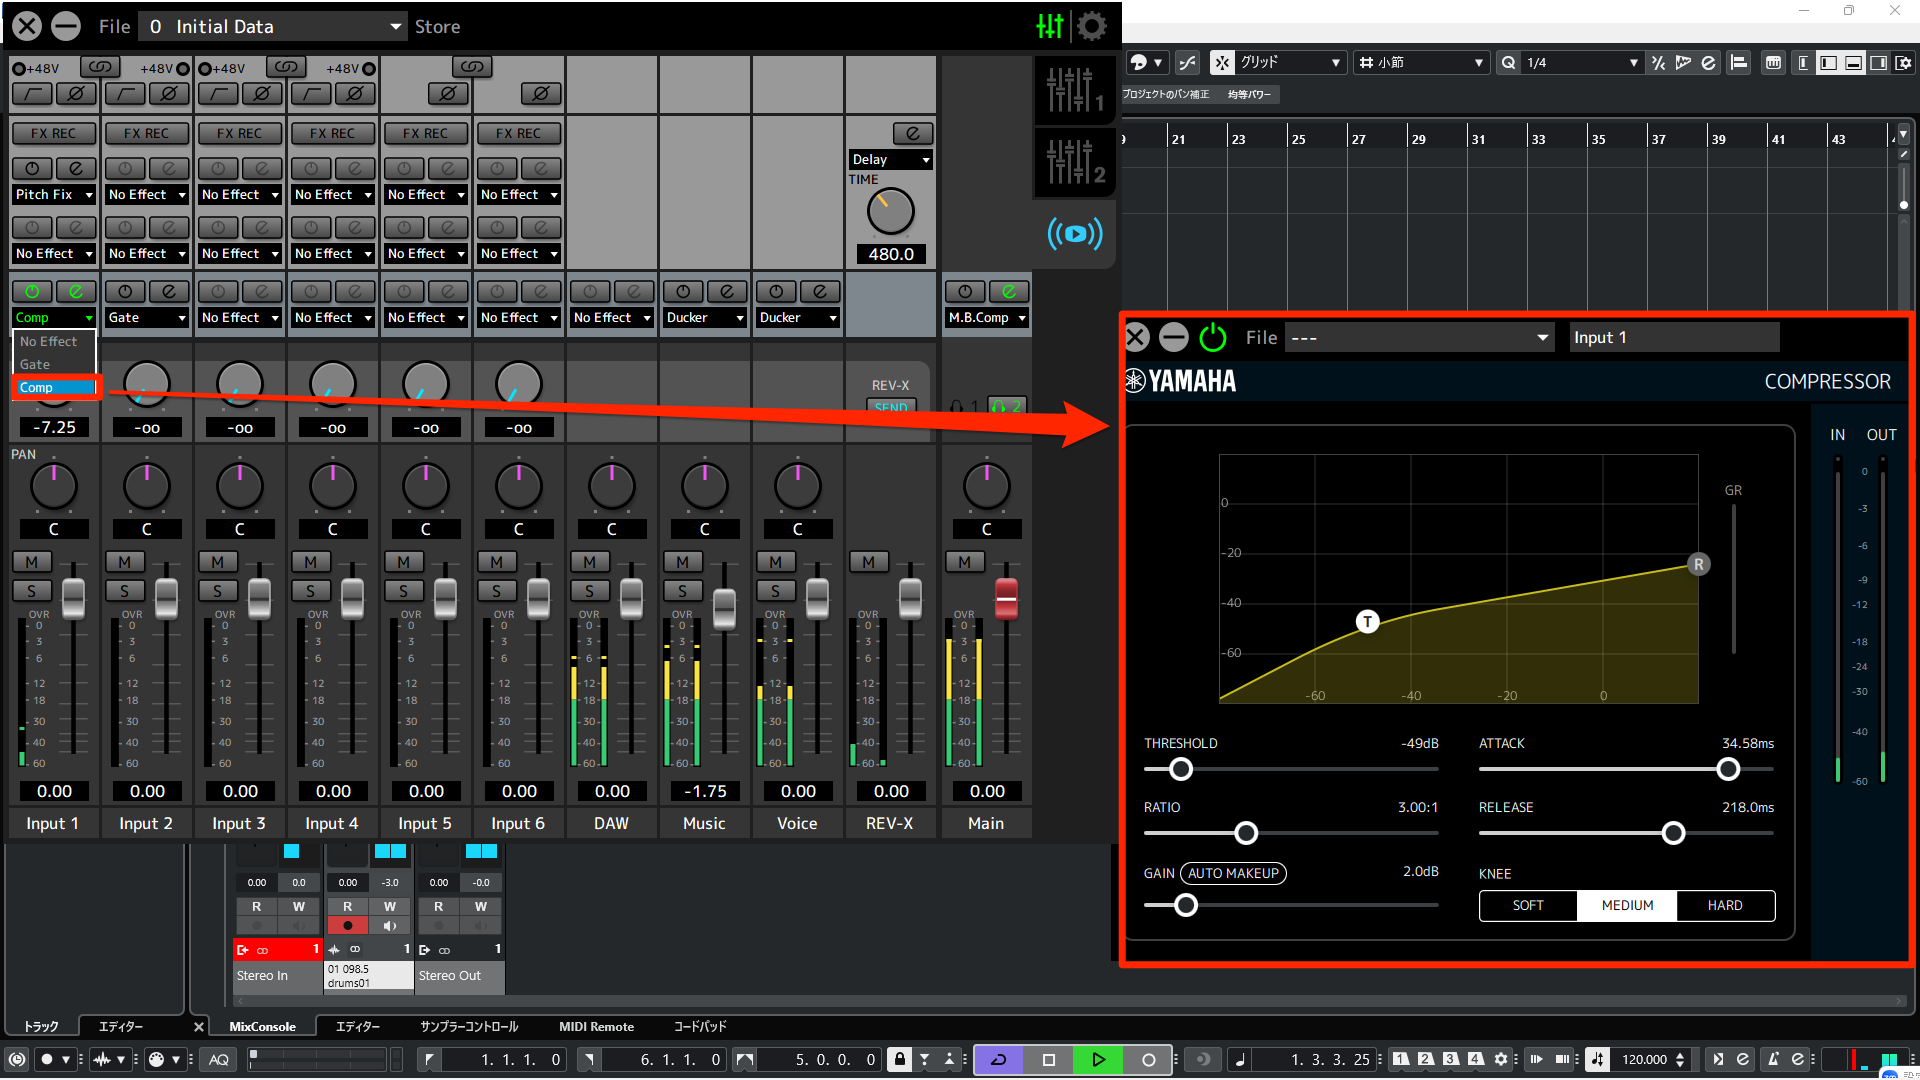
Task: Switch to MixConsole tab
Action: point(262,1026)
